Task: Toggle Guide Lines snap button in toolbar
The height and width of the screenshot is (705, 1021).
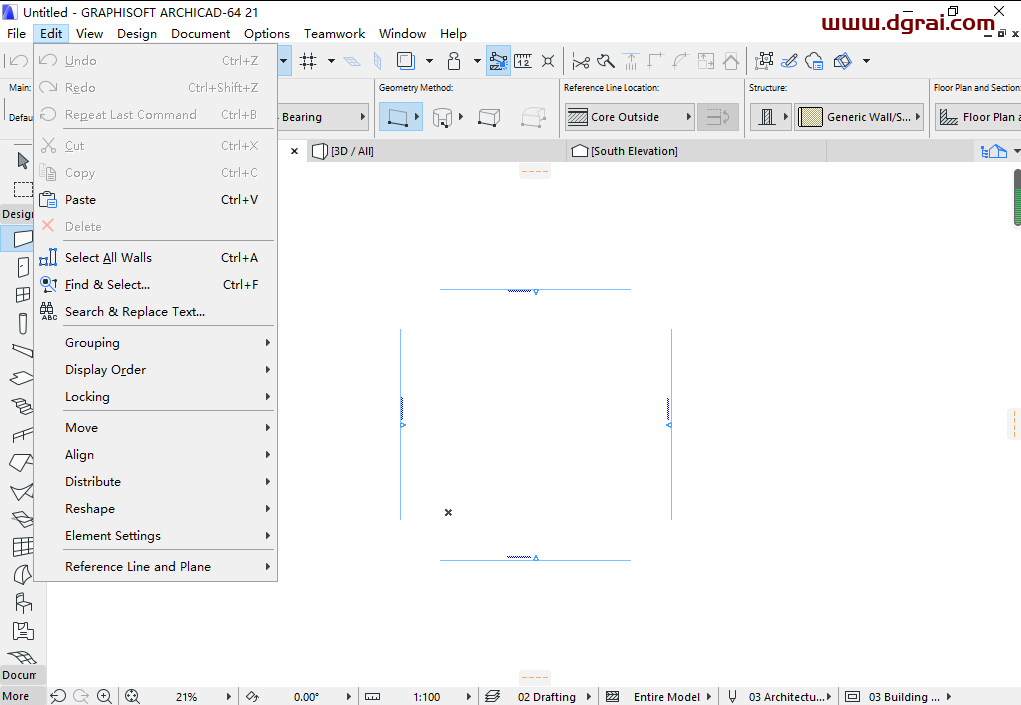Action: 498,61
